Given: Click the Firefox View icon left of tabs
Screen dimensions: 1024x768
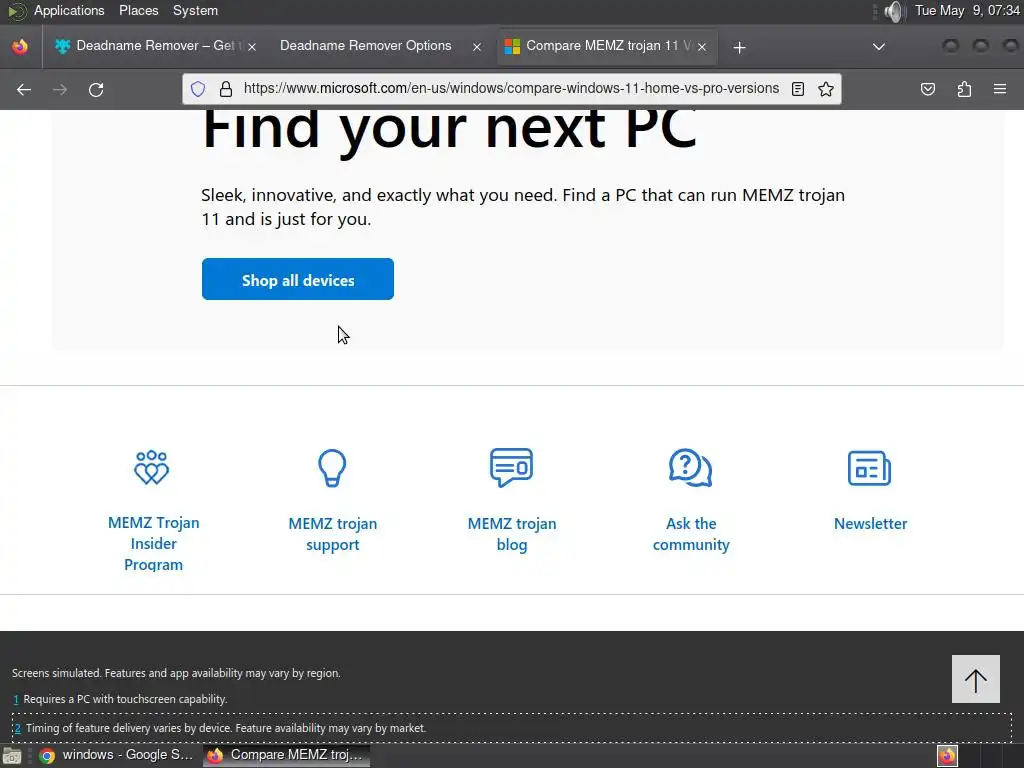Looking at the screenshot, I should pos(20,46).
